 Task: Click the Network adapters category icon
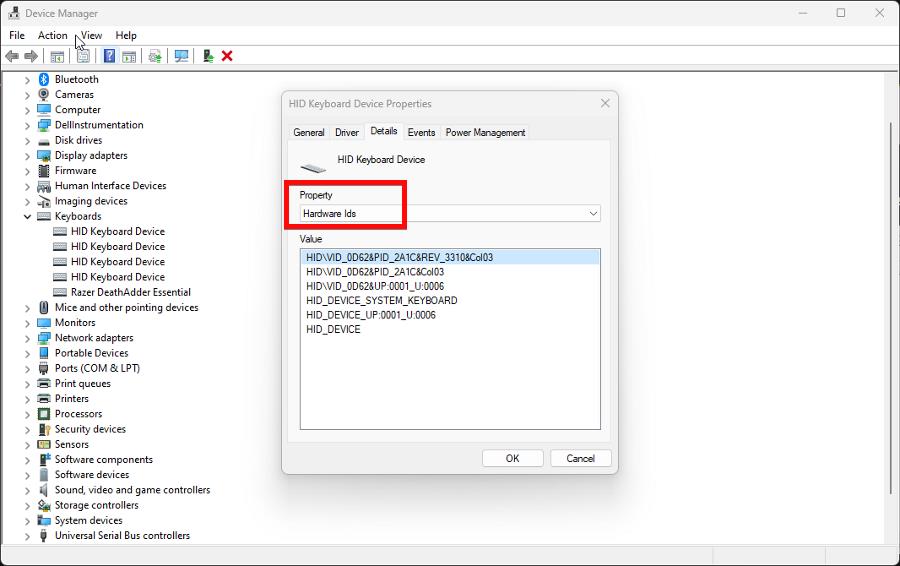tap(44, 338)
